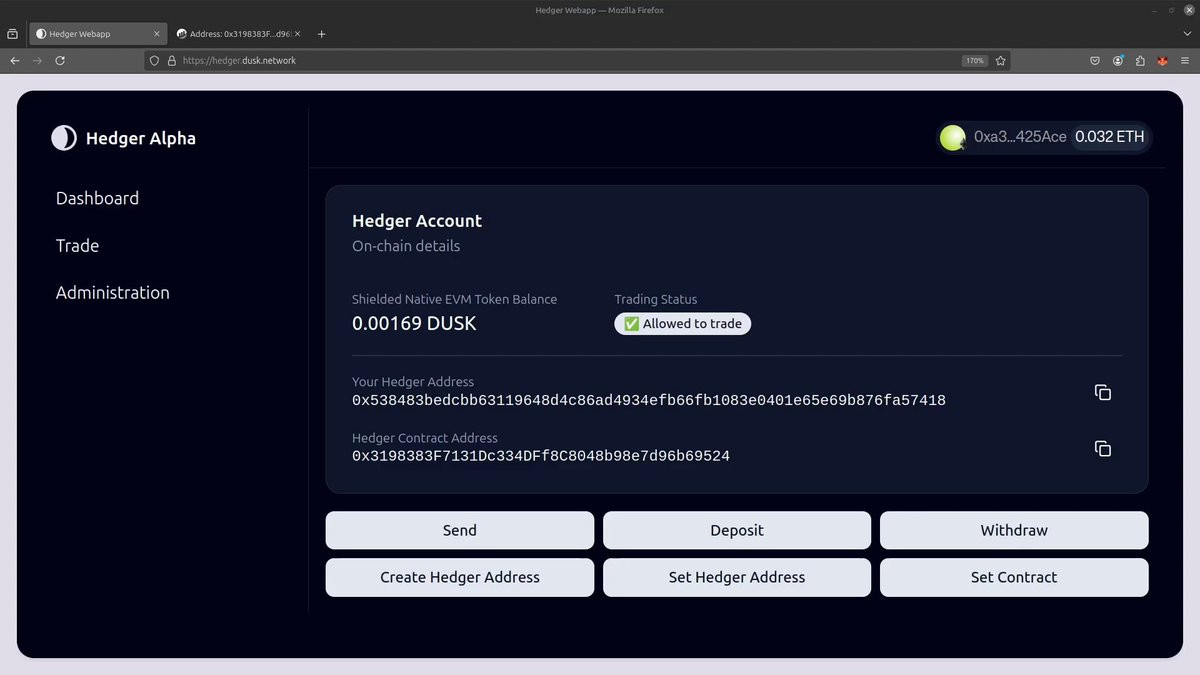Go back to previous page
Screen dimensions: 1200x675
[15, 60]
